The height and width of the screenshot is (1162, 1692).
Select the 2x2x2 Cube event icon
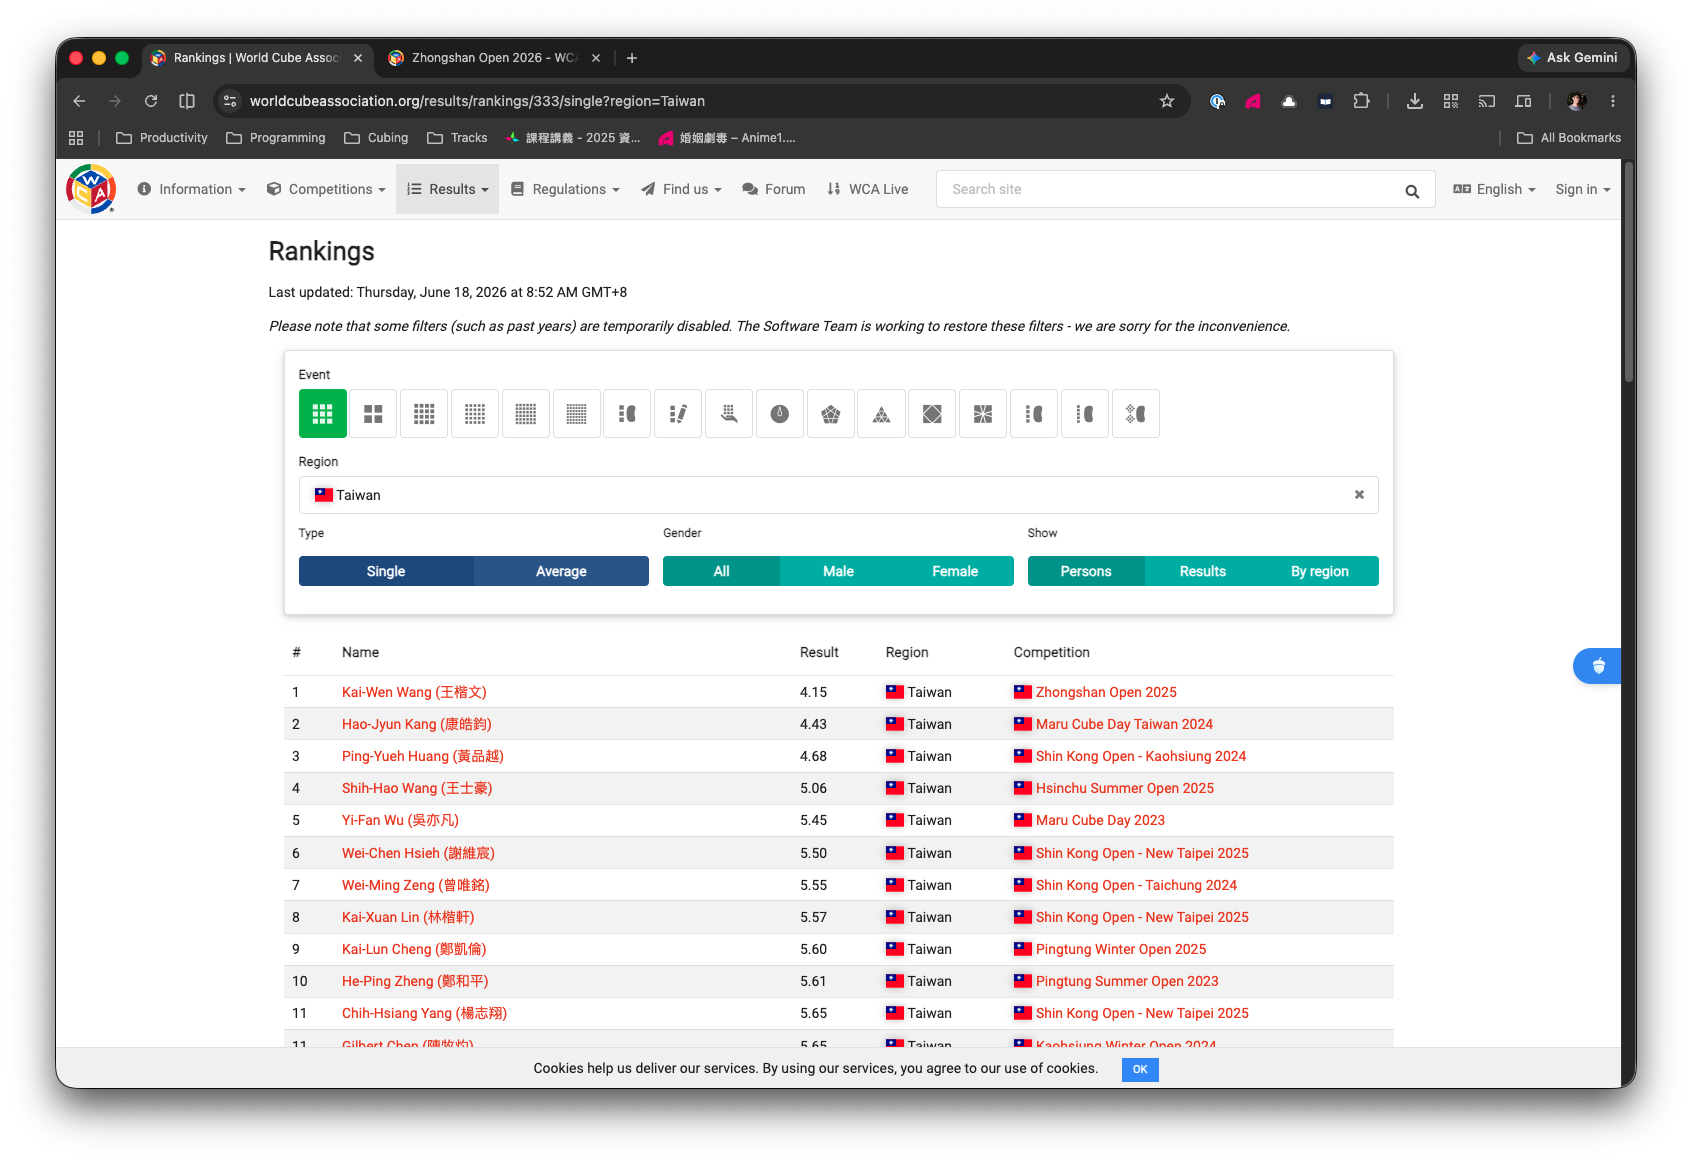pyautogui.click(x=373, y=414)
